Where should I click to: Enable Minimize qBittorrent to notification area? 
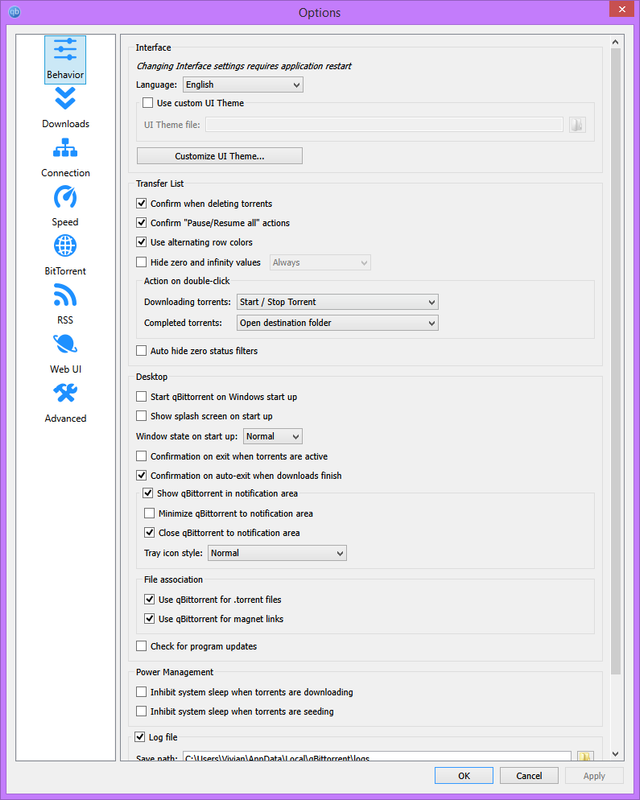(150, 513)
